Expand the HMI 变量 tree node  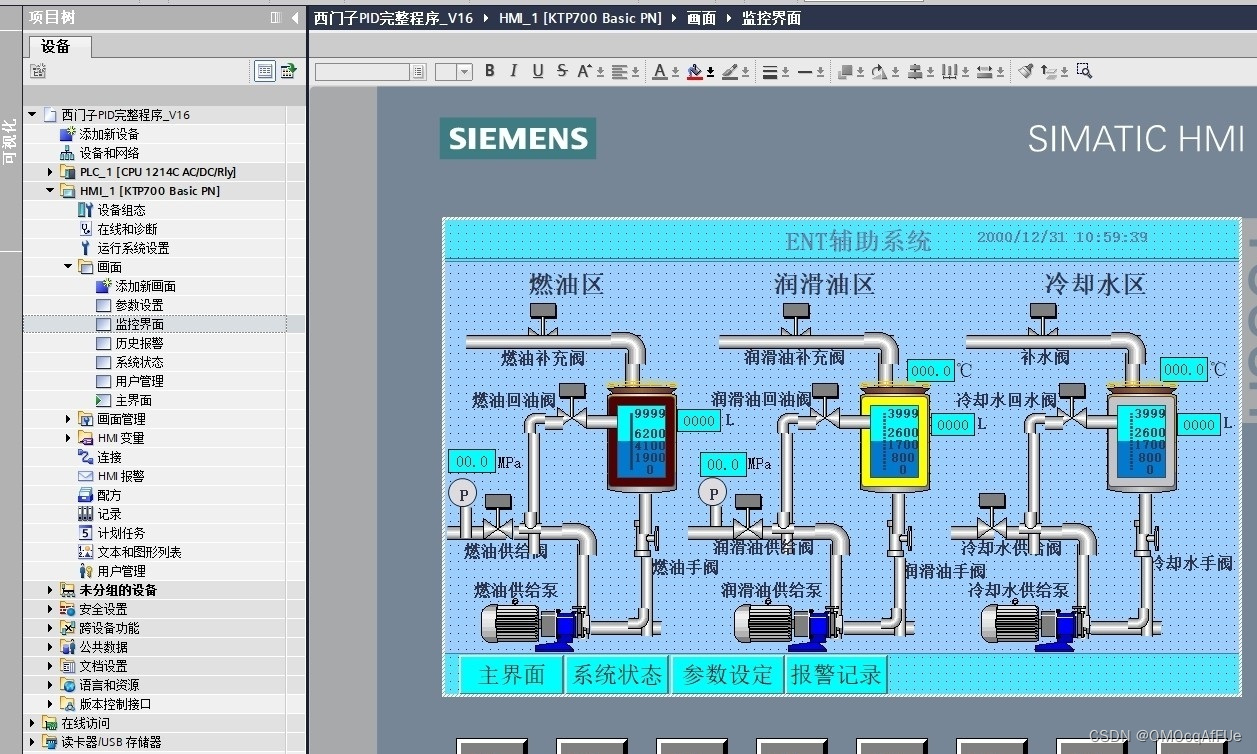click(68, 438)
